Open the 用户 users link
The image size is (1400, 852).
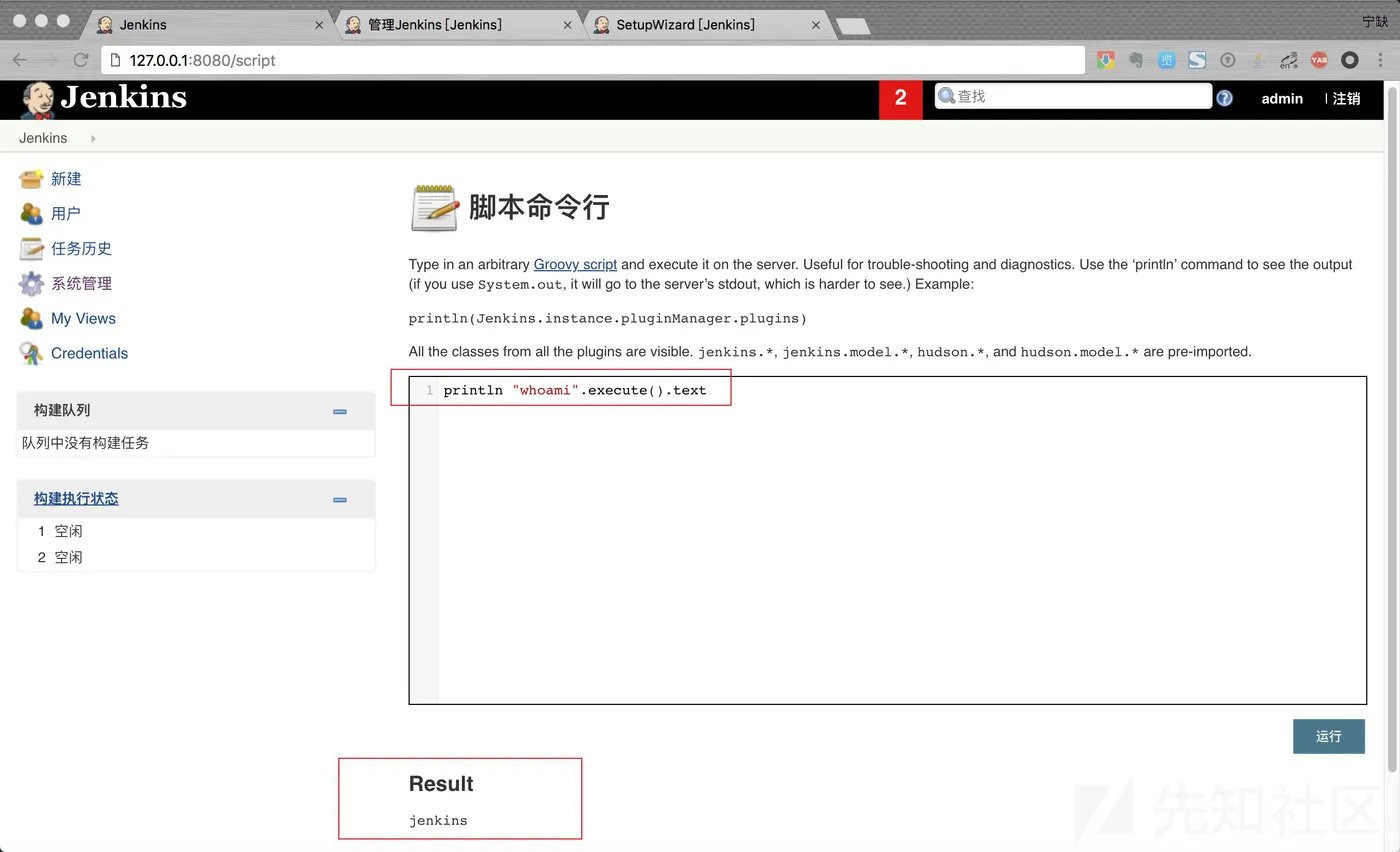pyautogui.click(x=66, y=214)
